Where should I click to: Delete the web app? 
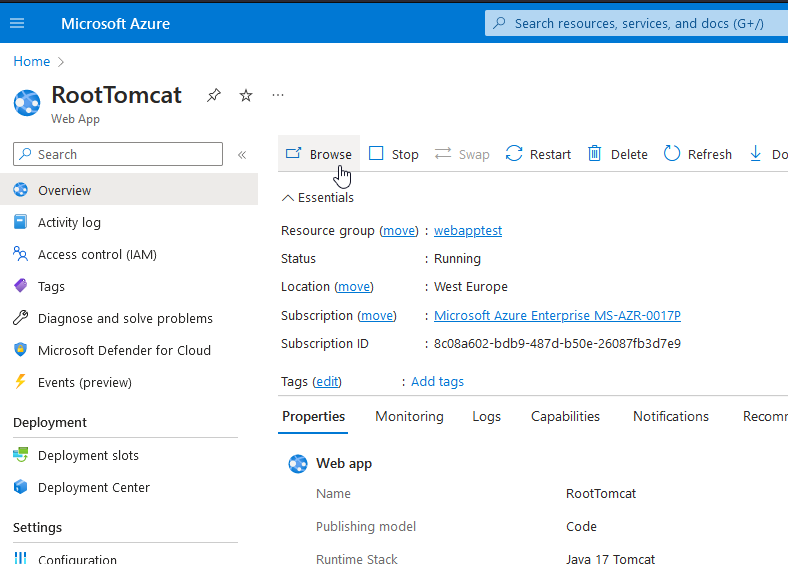click(x=618, y=154)
